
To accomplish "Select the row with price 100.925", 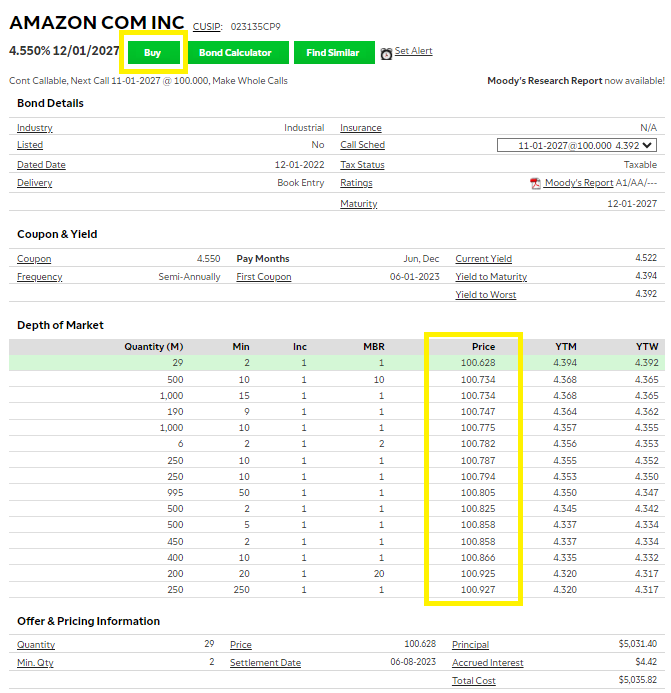I will pos(337,574).
